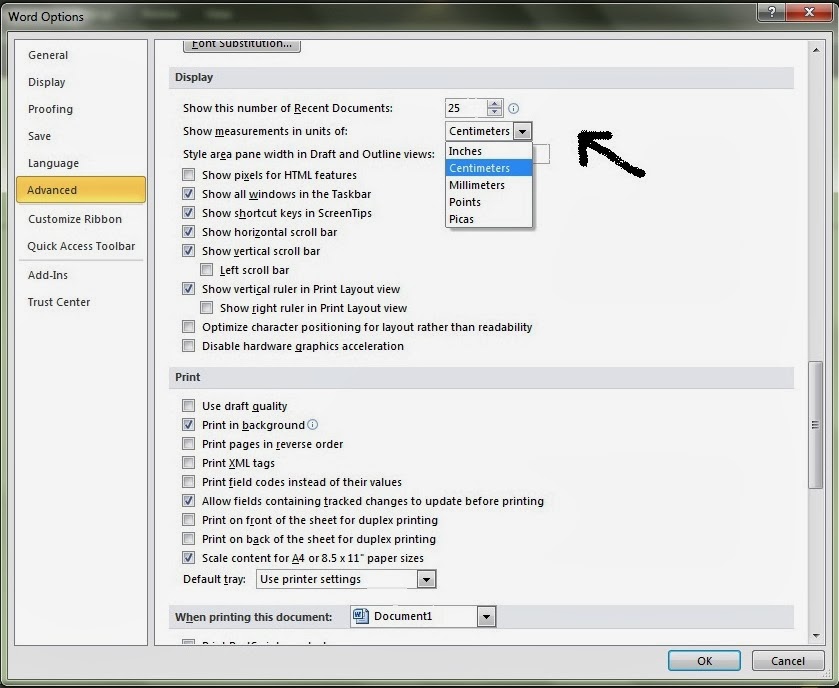Screen dimensions: 839x688
Task: Check Print pages in reverse order
Action: pyautogui.click(x=188, y=444)
